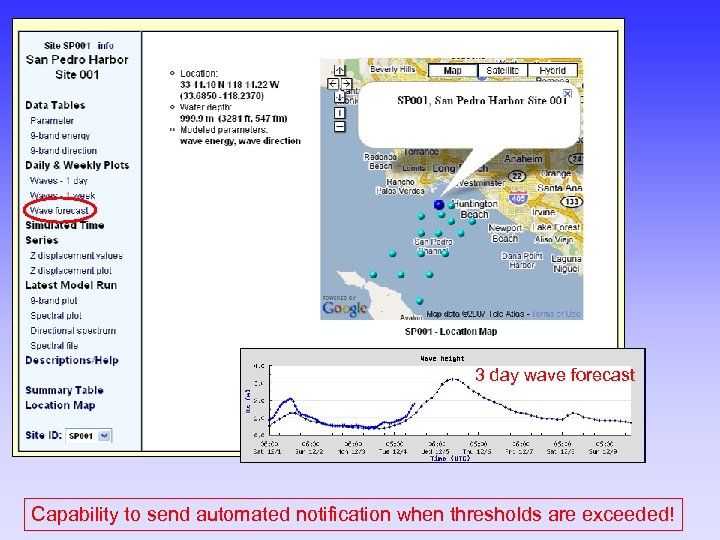720x540 pixels.
Task: Open the Wave forecast link
Action: pyautogui.click(x=59, y=211)
